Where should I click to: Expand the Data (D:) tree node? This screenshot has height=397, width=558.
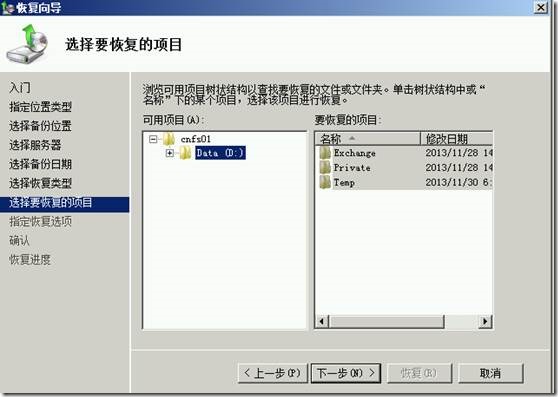[x=170, y=153]
